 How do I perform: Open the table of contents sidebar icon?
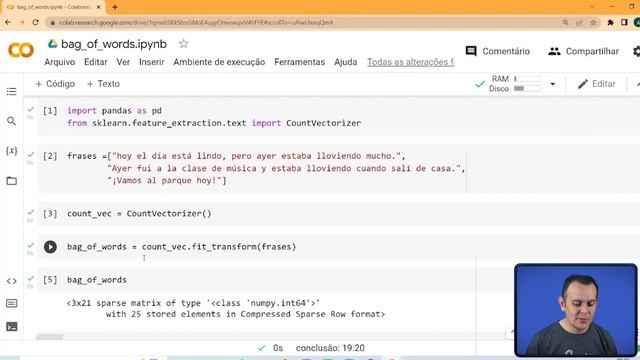(x=11, y=91)
